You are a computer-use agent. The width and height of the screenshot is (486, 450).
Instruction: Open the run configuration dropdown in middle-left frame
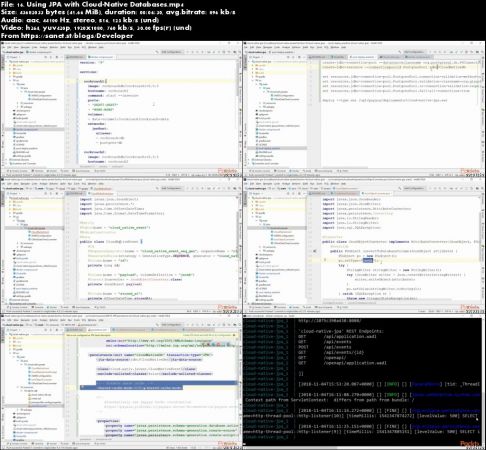pyautogui.click(x=171, y=189)
